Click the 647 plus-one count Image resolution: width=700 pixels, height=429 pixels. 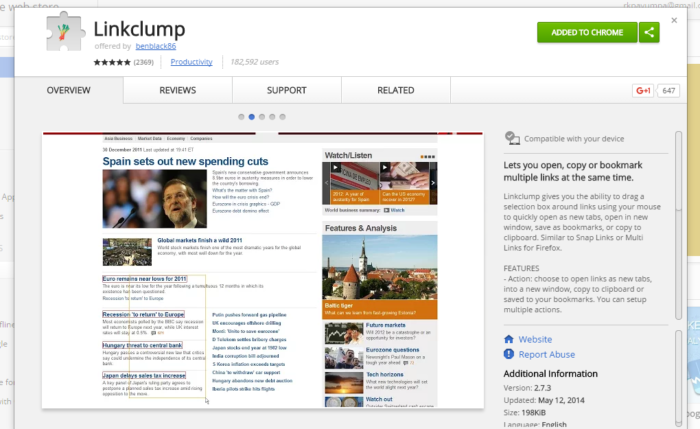pyautogui.click(x=668, y=91)
